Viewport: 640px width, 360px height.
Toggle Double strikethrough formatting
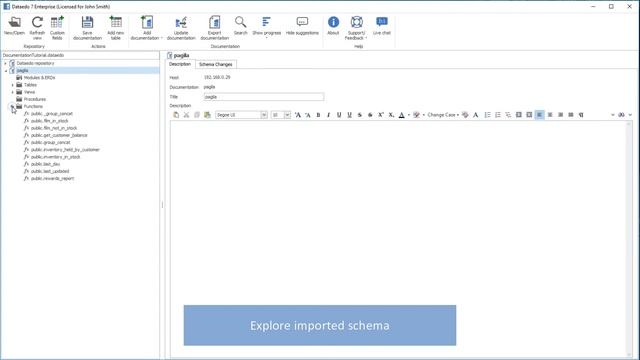coord(370,115)
